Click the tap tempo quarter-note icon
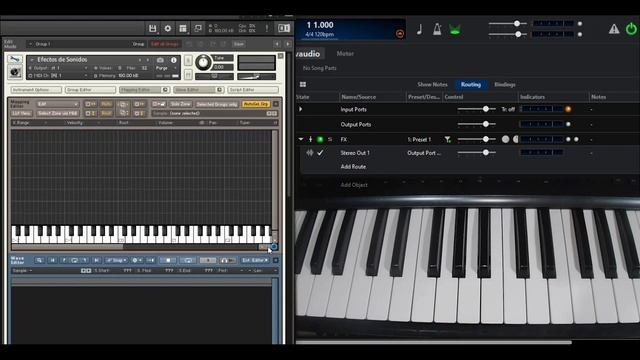The width and height of the screenshot is (640, 360). click(419, 29)
